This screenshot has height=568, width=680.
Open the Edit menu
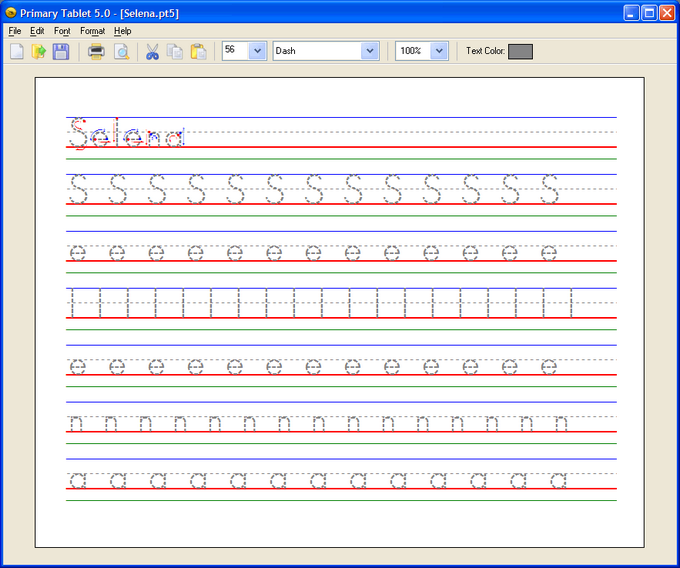[37, 31]
